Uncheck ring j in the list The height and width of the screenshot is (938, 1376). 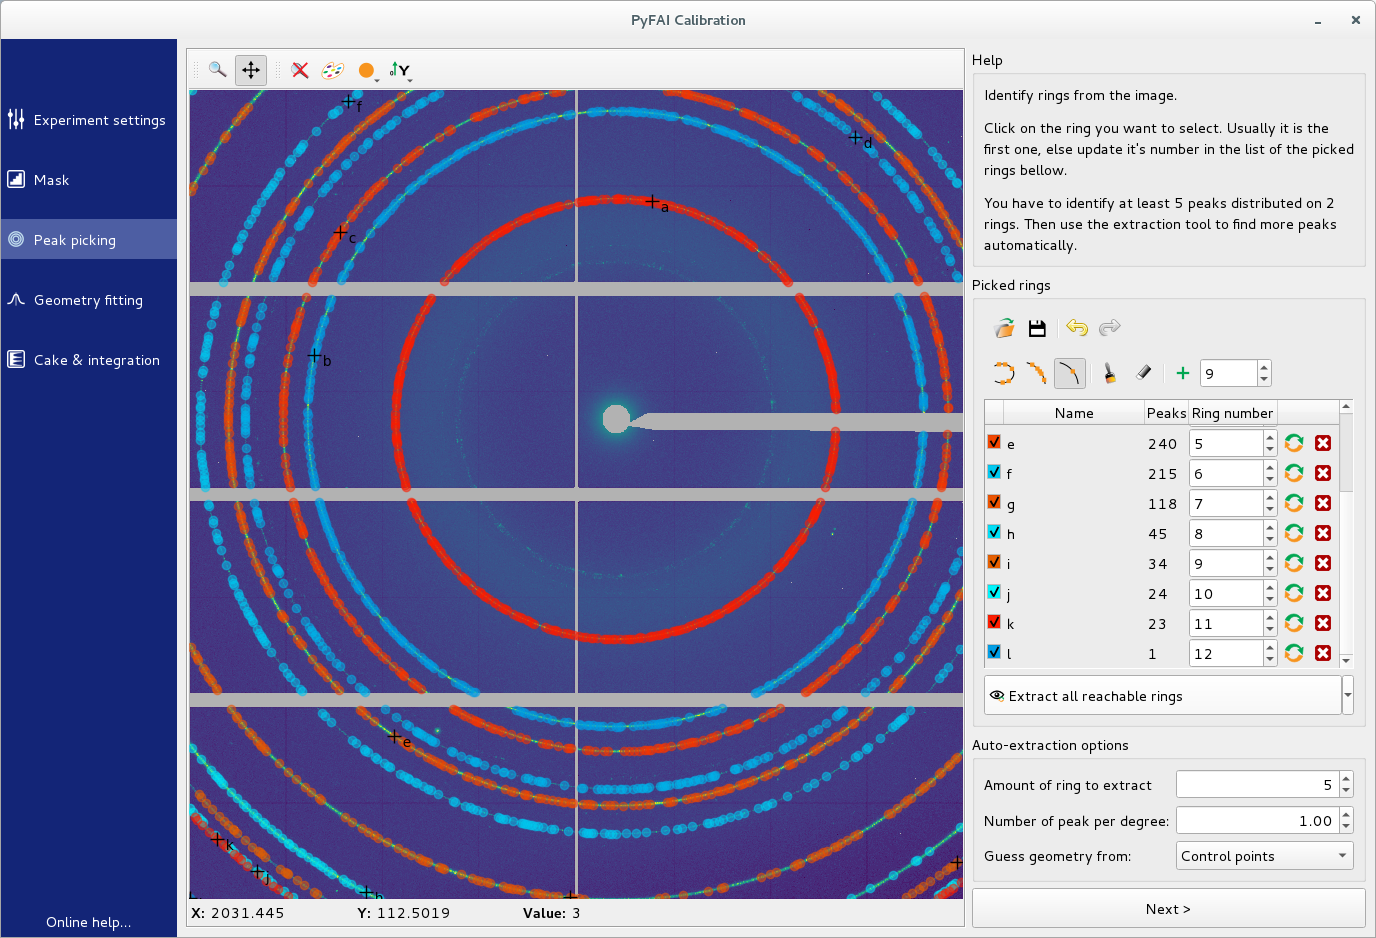[x=994, y=593]
